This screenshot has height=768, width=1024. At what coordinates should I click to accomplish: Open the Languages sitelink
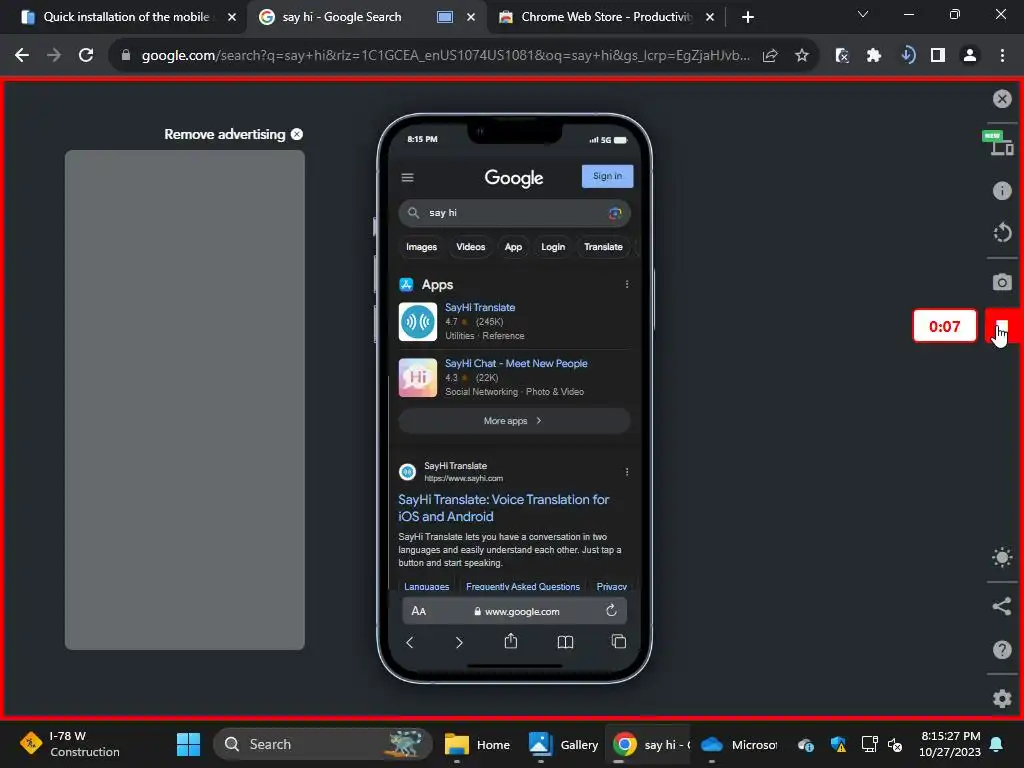click(426, 586)
